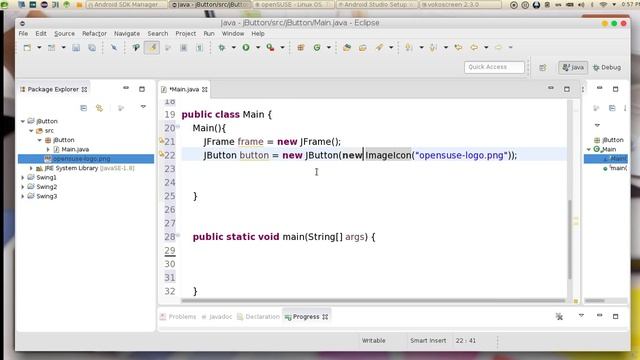Click the New Java Package icon
This screenshot has height=360, width=640.
[301, 48]
